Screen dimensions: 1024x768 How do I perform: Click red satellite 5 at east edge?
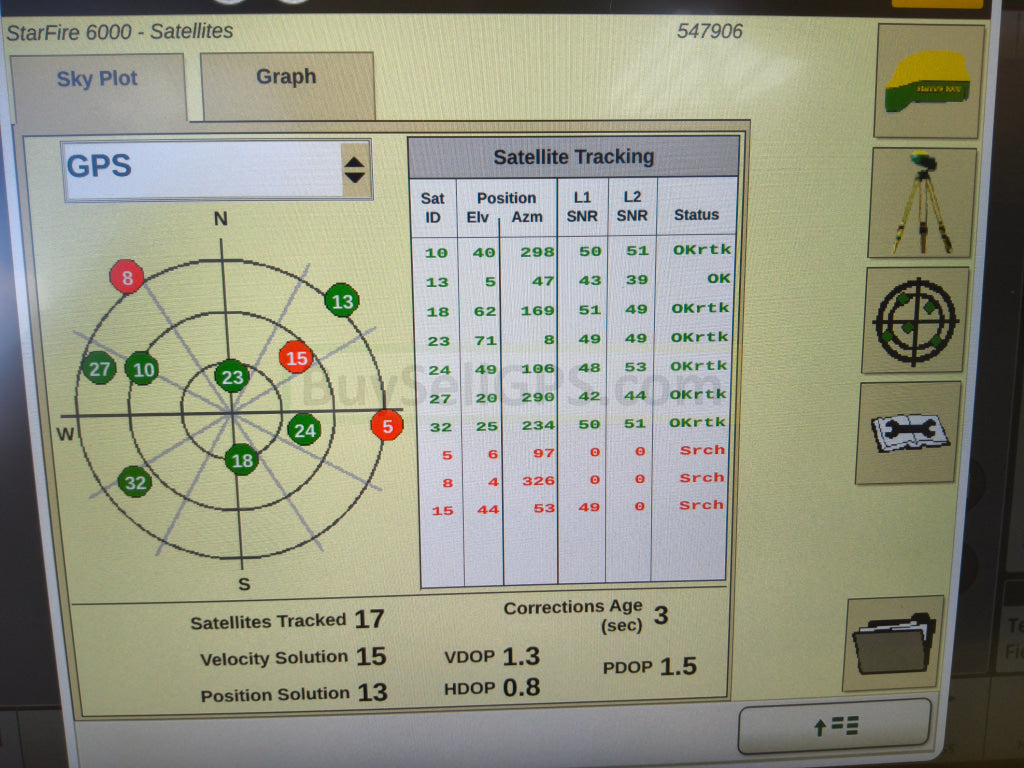(x=387, y=425)
